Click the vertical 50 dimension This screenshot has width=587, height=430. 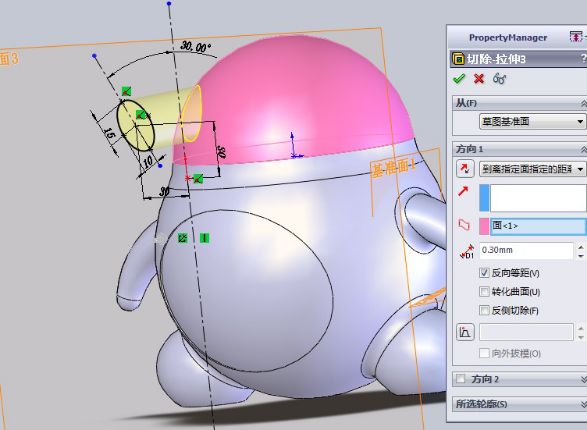point(221,151)
